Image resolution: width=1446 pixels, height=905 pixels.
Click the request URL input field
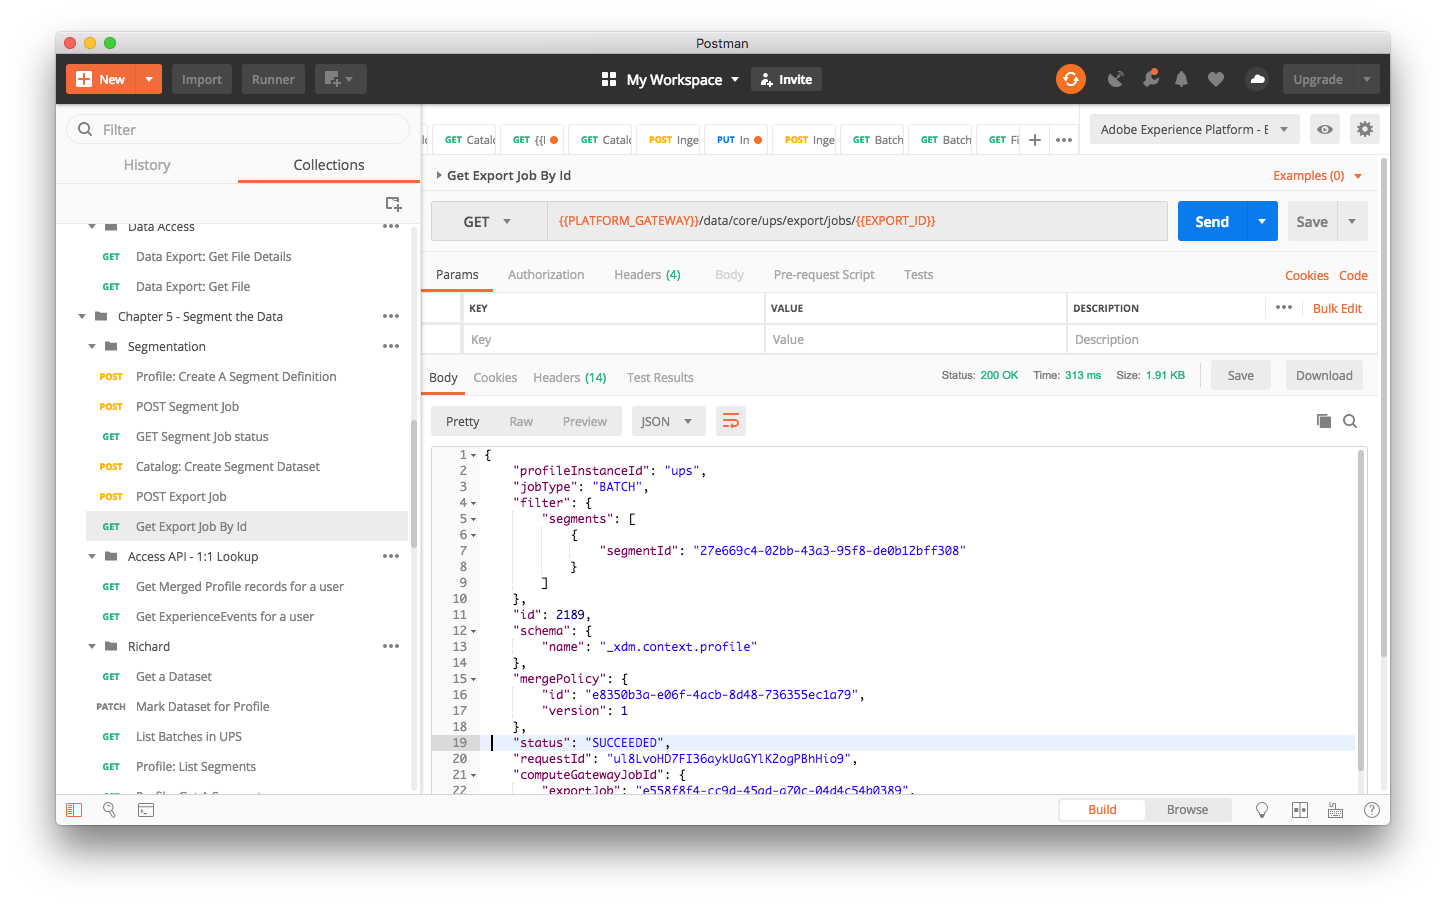click(x=857, y=221)
